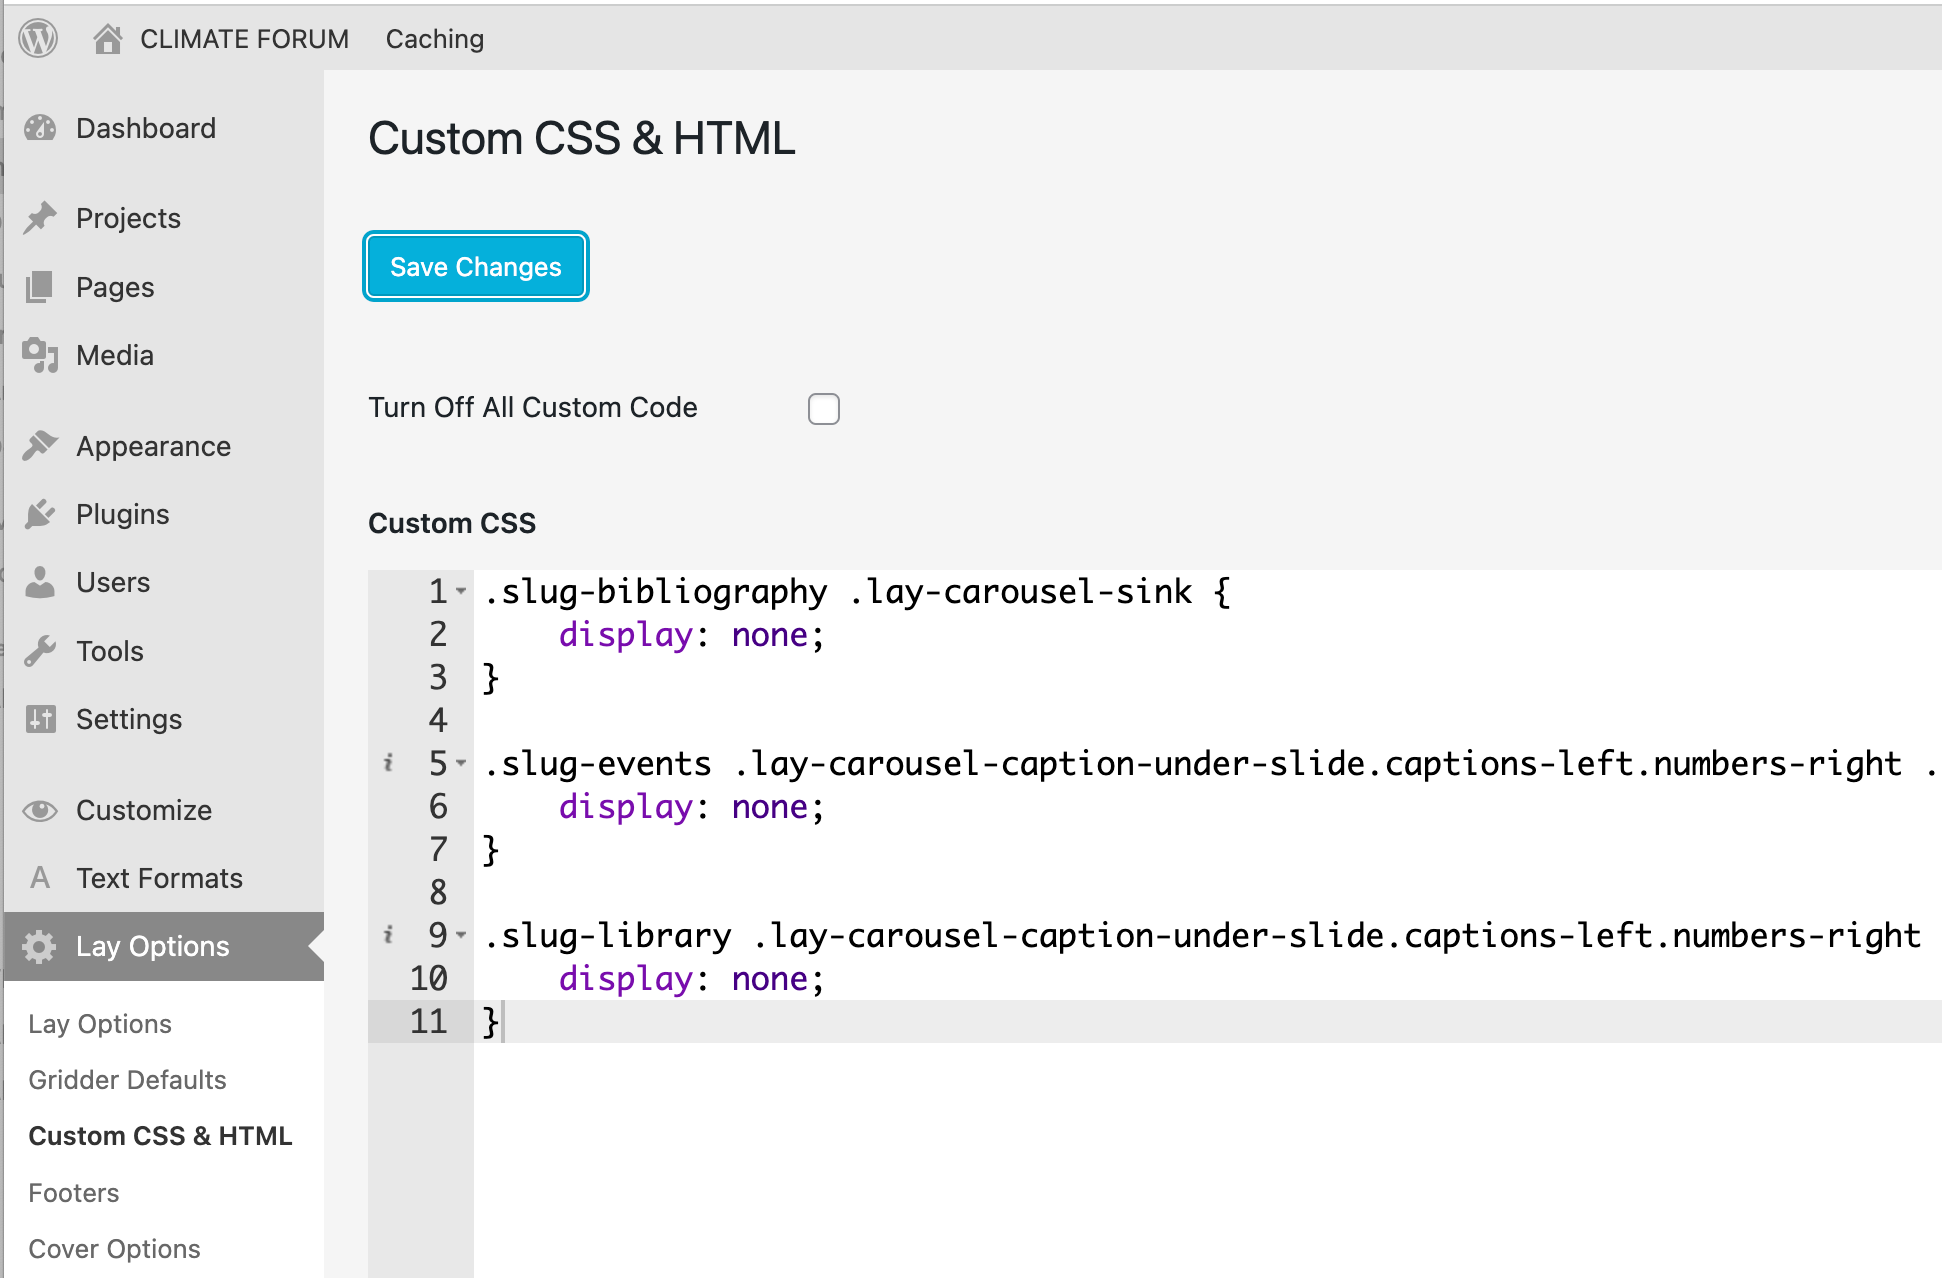Open the Caching menu in admin bar

(434, 39)
